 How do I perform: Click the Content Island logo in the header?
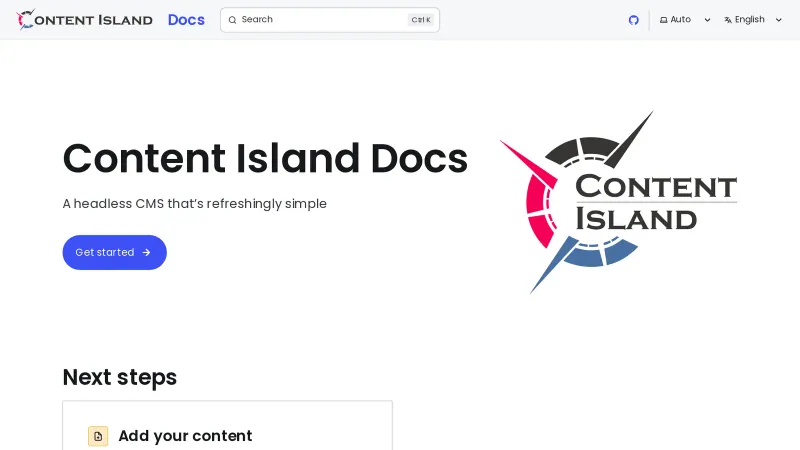pyautogui.click(x=85, y=20)
